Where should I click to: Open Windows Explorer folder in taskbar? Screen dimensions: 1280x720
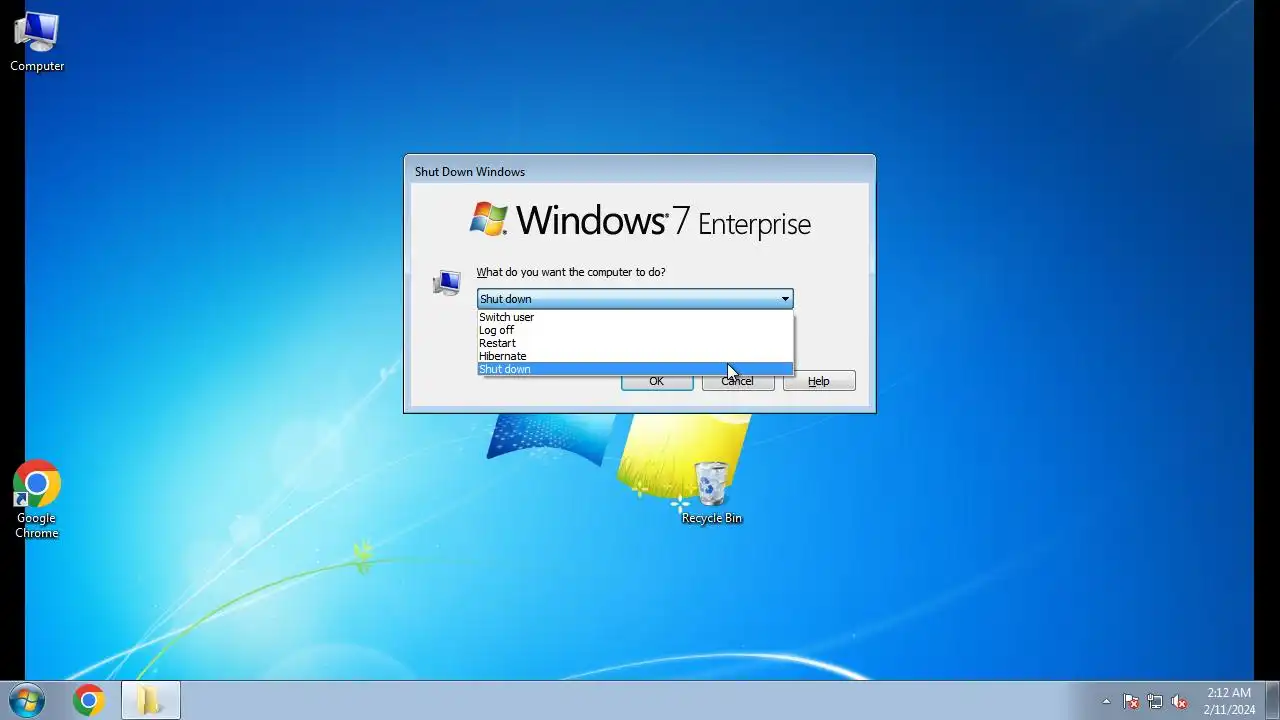pos(150,700)
